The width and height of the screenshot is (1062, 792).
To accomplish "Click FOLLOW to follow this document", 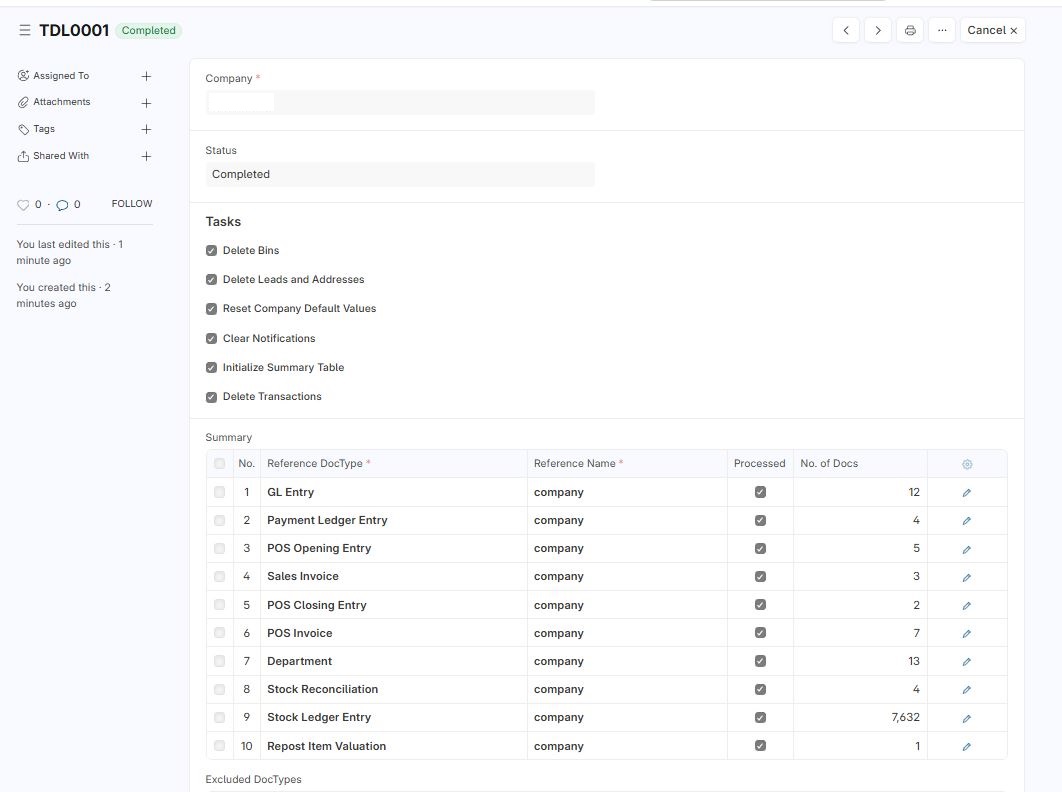I will (132, 203).
